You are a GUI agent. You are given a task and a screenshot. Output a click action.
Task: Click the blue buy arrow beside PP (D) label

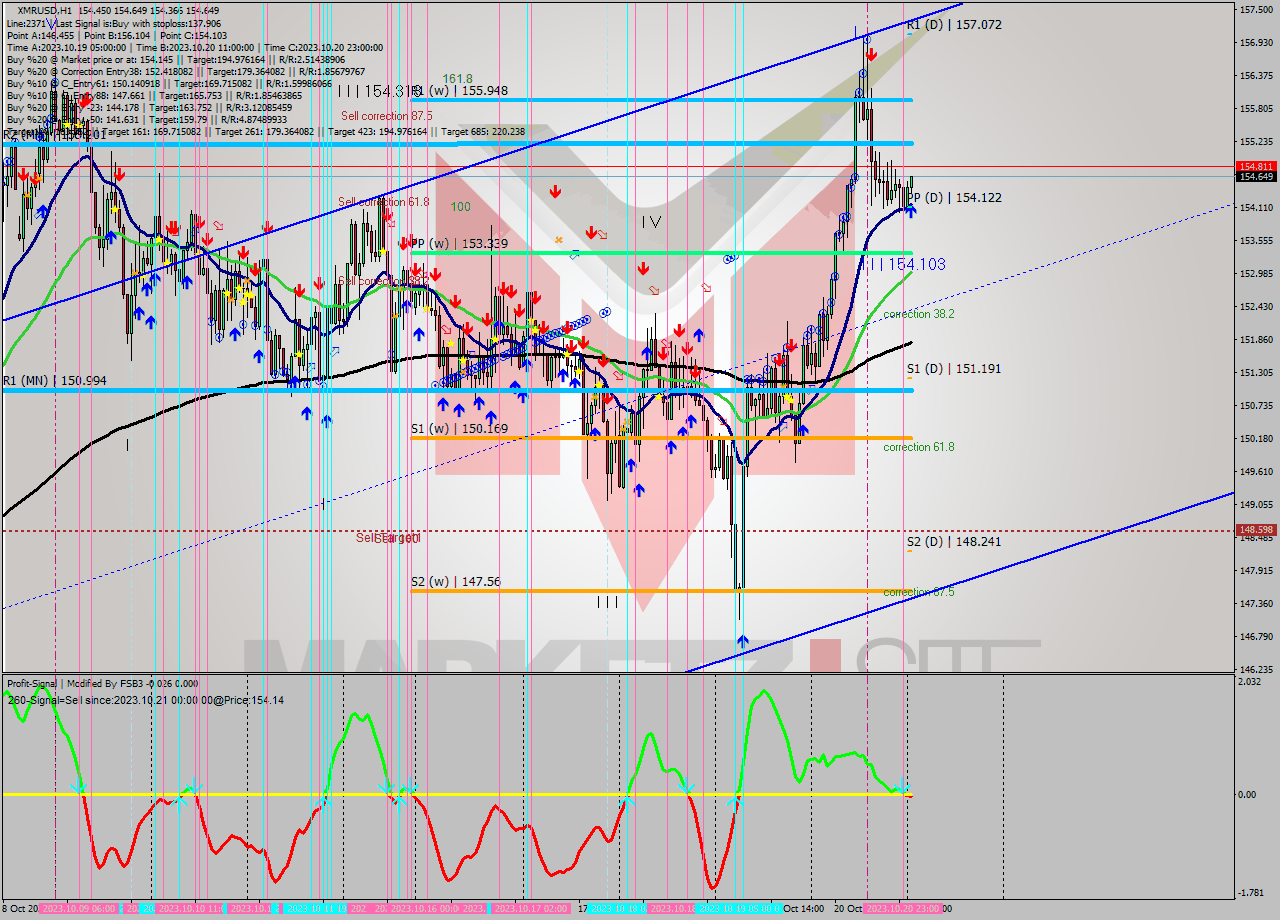coord(911,211)
